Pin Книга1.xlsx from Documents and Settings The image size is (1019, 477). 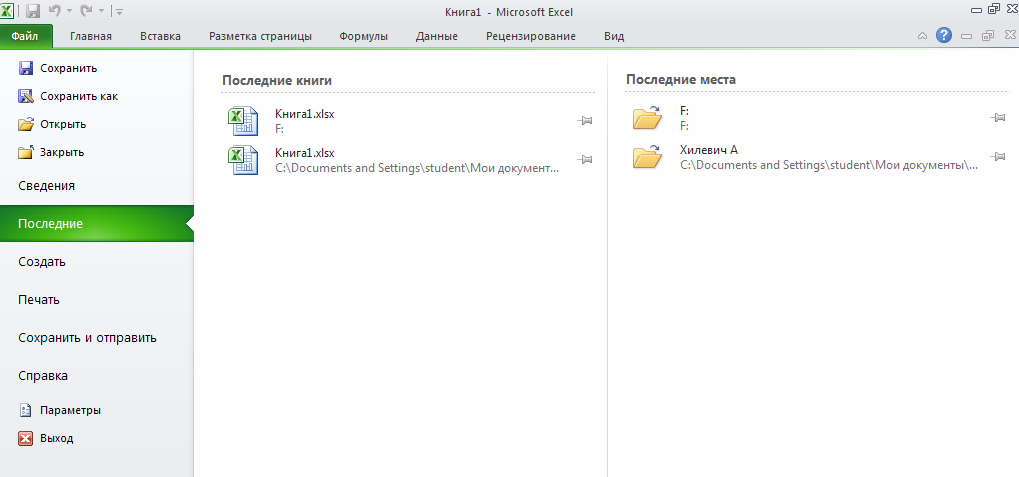585,159
